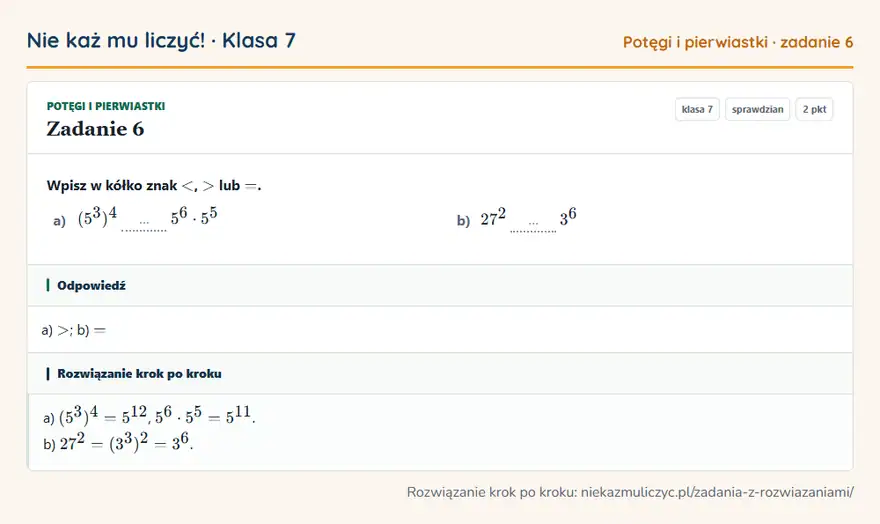Click the answer line 'a) >; b) ='
This screenshot has height=524, width=880.
coord(74,330)
